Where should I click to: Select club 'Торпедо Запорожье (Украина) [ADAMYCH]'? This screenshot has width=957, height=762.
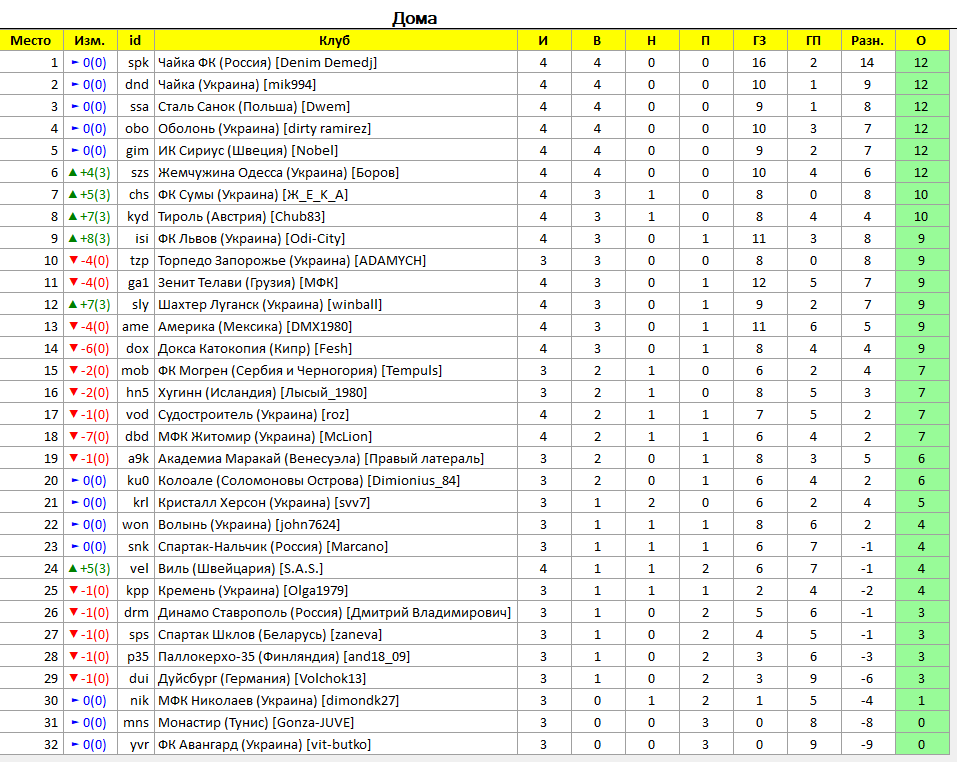coord(292,261)
